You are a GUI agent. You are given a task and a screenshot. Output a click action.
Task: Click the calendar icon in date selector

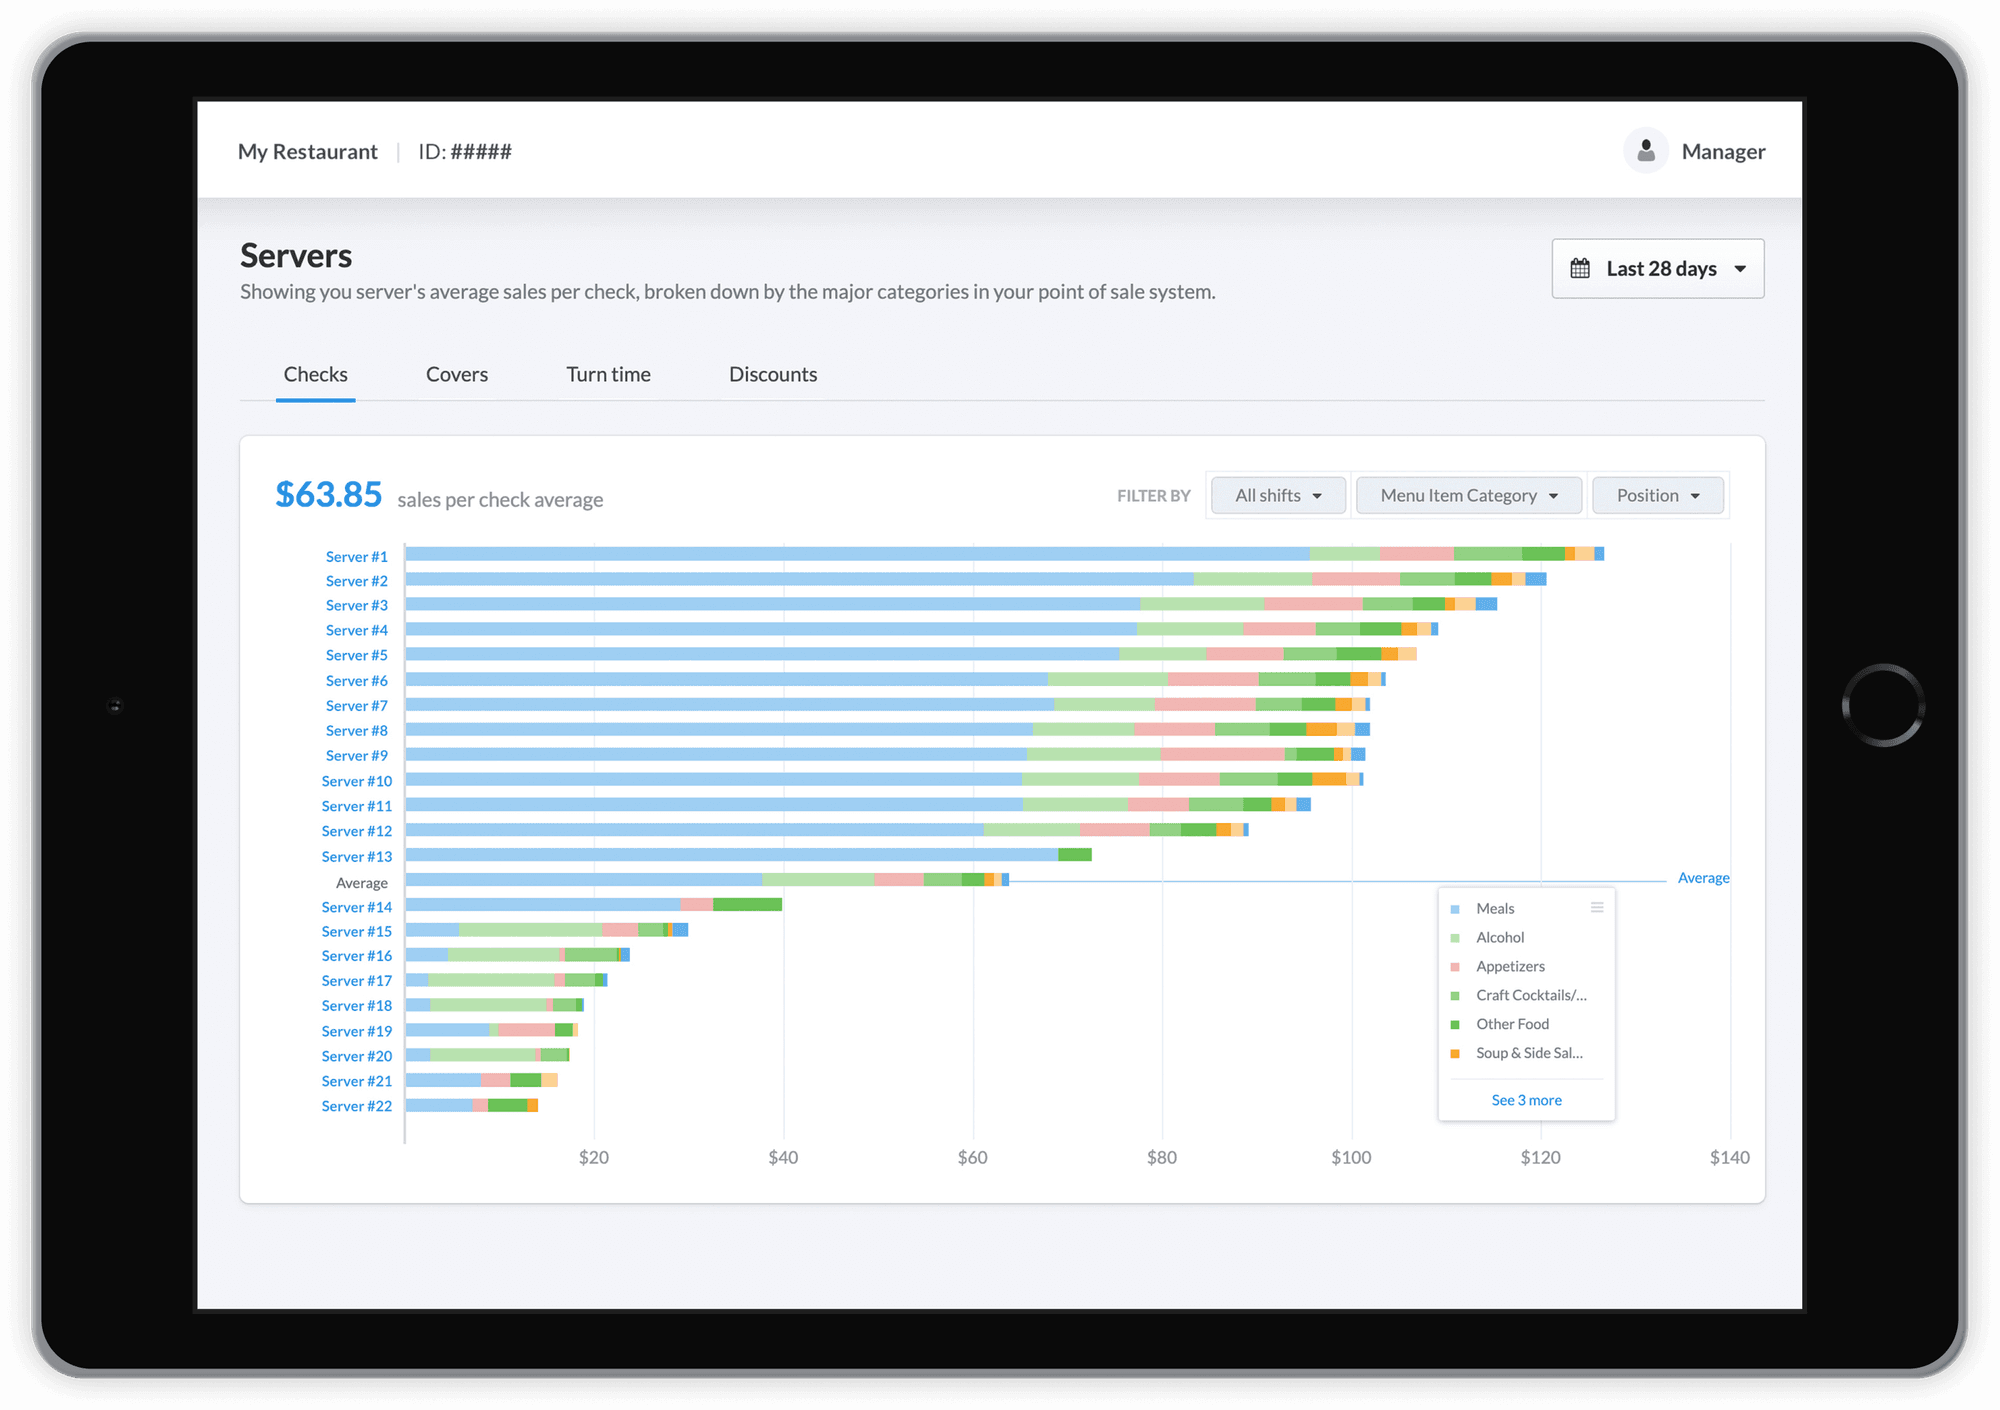pos(1580,268)
